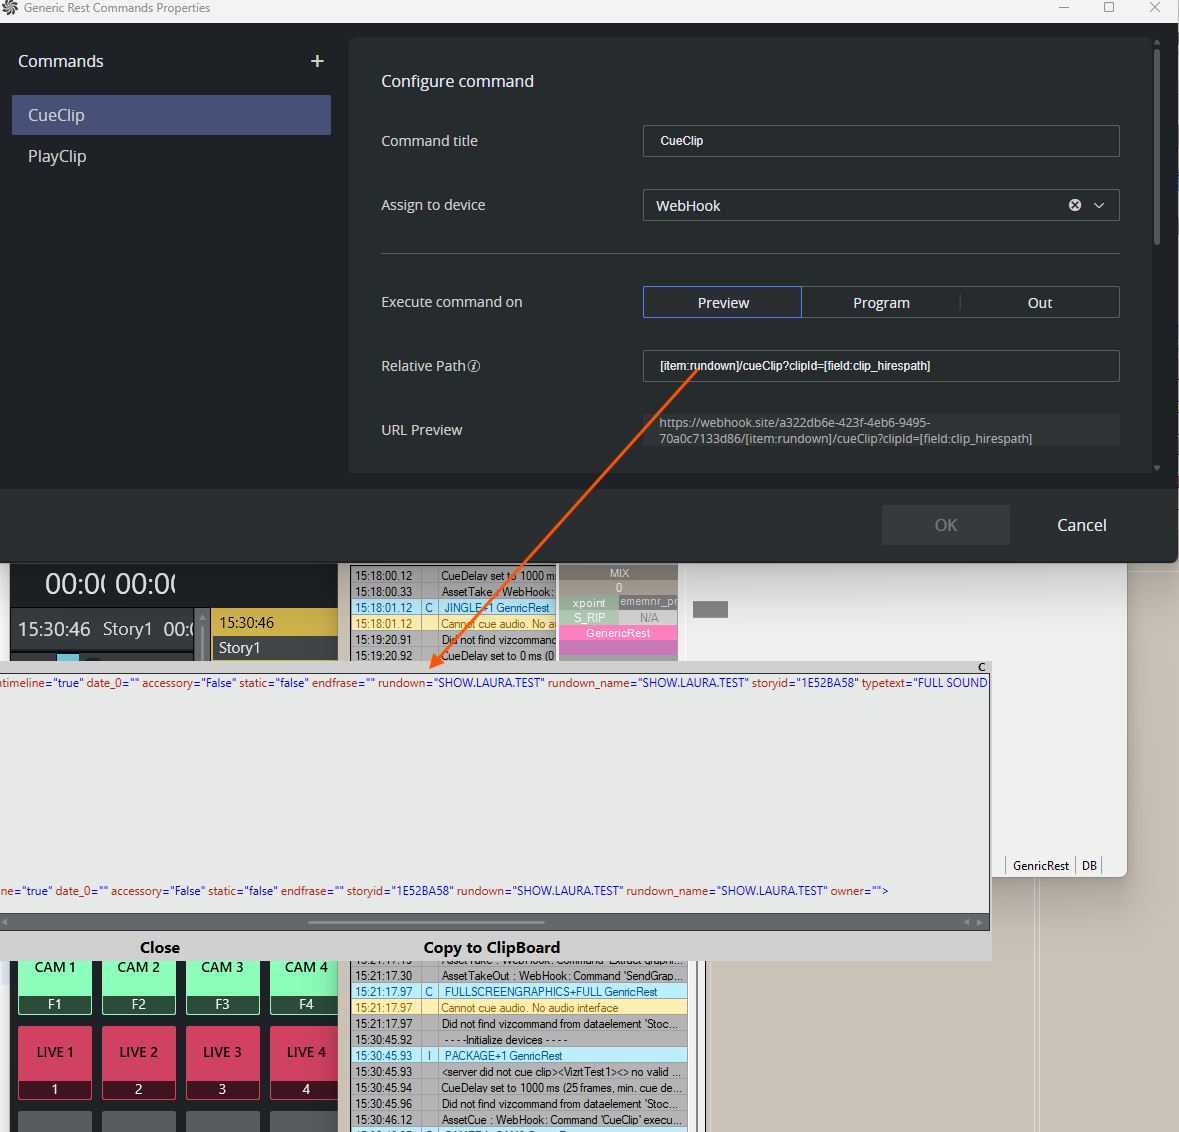The image size is (1179, 1132).
Task: Switch to the DB tab
Action: 1089,866
